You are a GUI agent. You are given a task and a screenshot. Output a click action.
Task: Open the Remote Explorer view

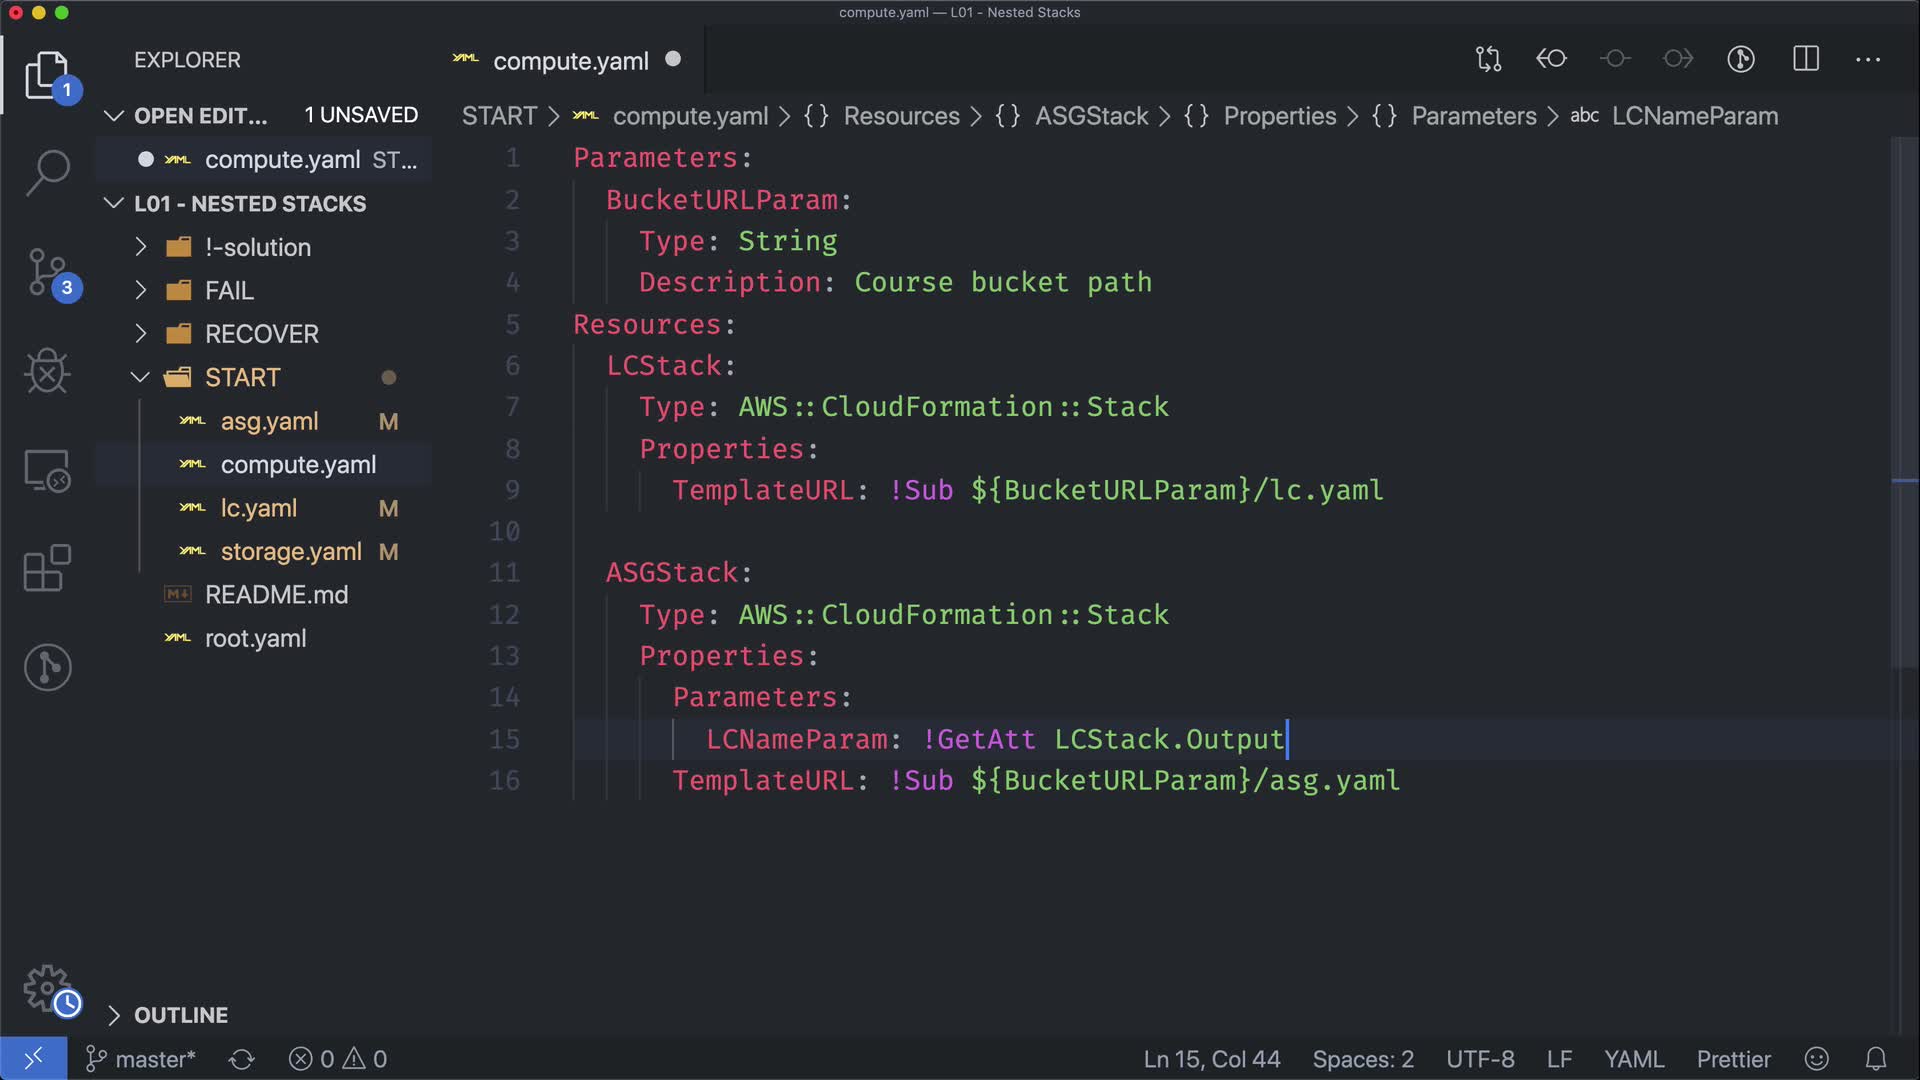coord(47,470)
